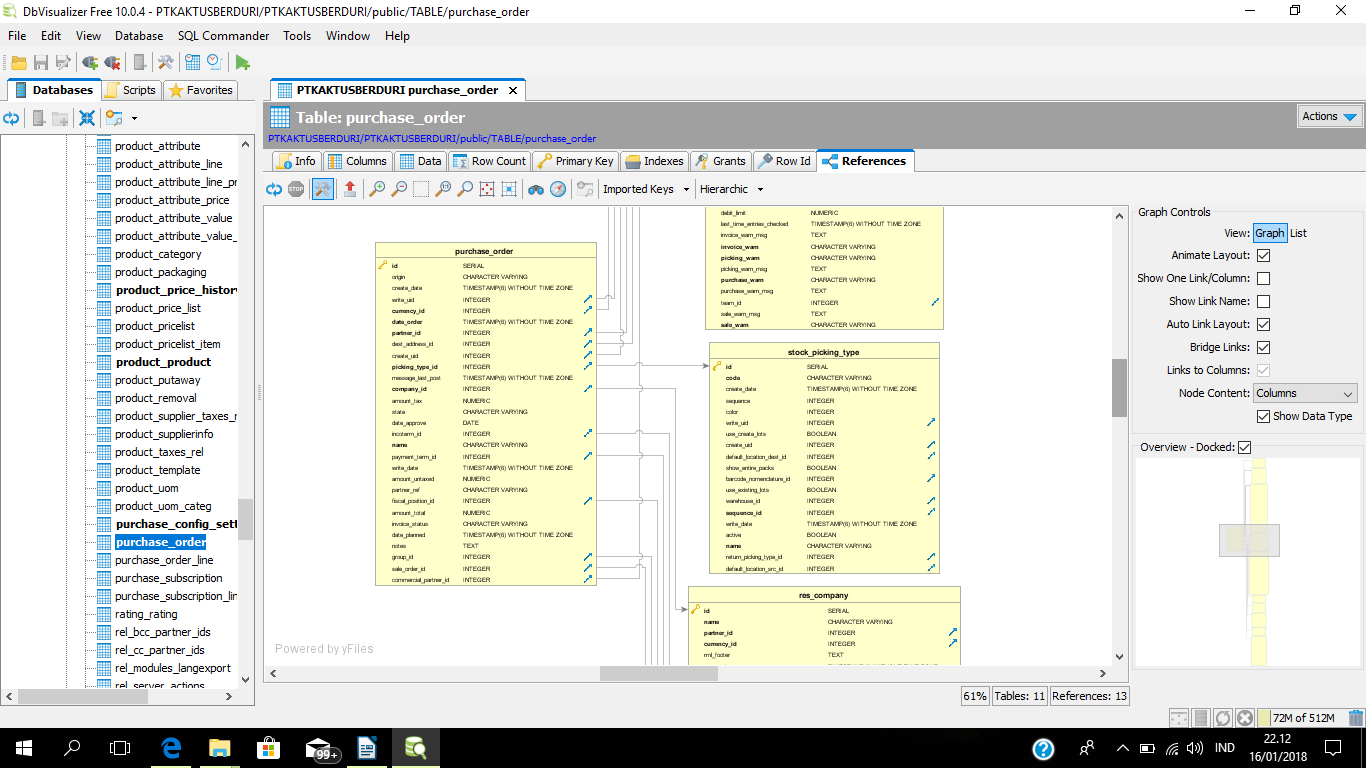1366x768 pixels.
Task: Select product_template table in the tree
Action: [x=158, y=470]
